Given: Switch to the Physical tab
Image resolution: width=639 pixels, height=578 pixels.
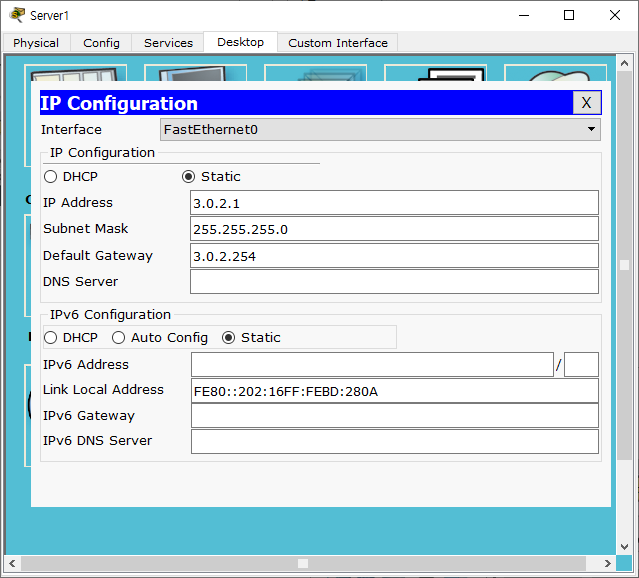Looking at the screenshot, I should (x=36, y=43).
